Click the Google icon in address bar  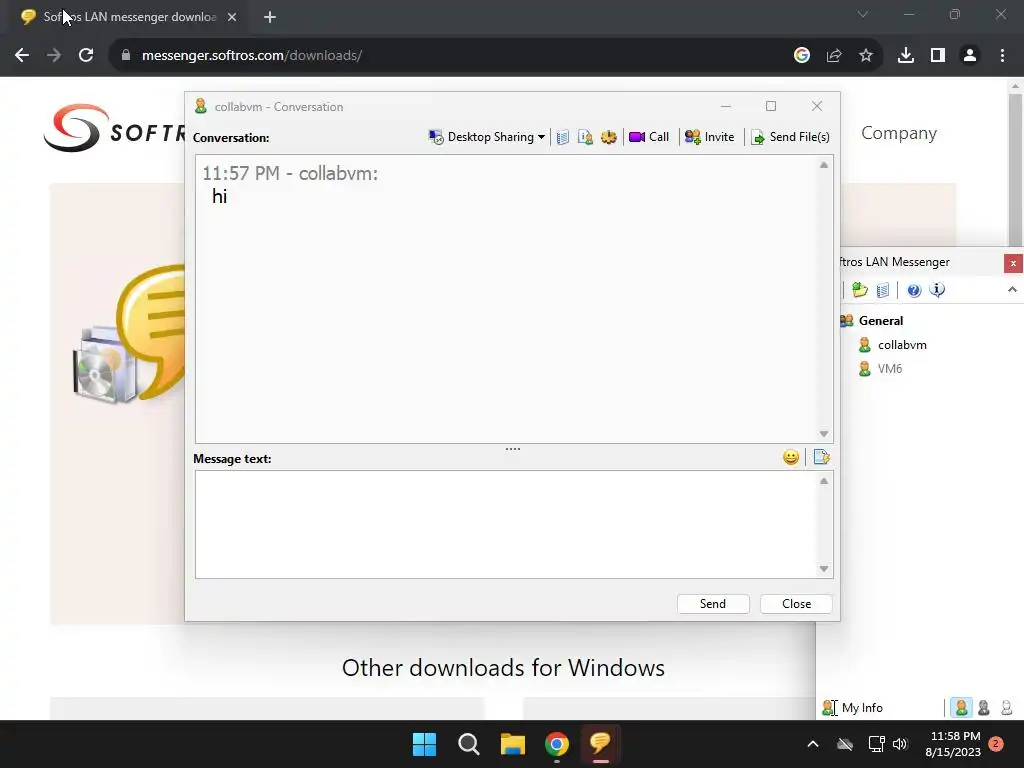click(802, 56)
